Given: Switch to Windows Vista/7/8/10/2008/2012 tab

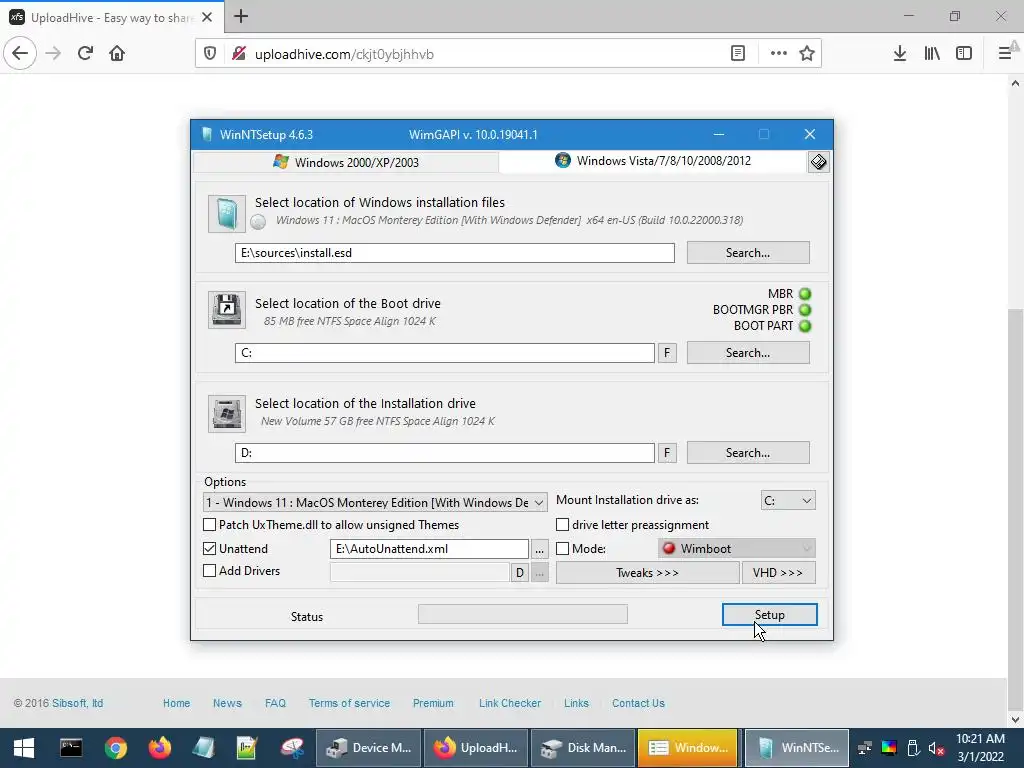Looking at the screenshot, I should click(x=653, y=161).
